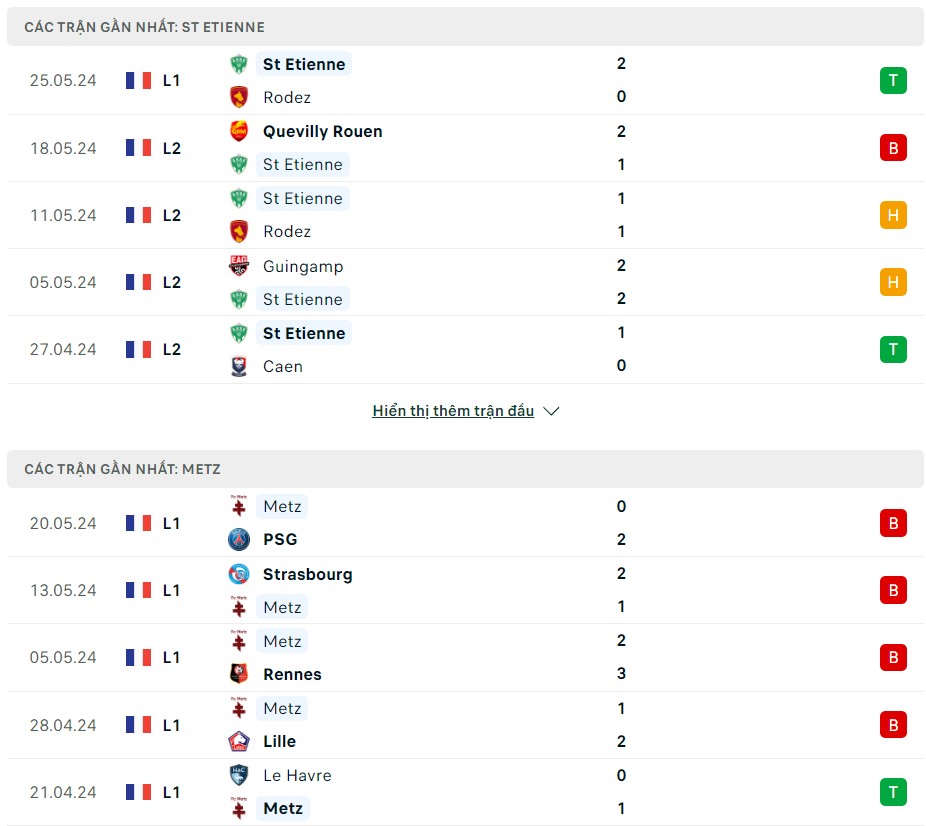Image resolution: width=926 pixels, height=826 pixels.
Task: Click the green T badge for St Etienne vs Rodez 25.05.24
Action: click(893, 81)
